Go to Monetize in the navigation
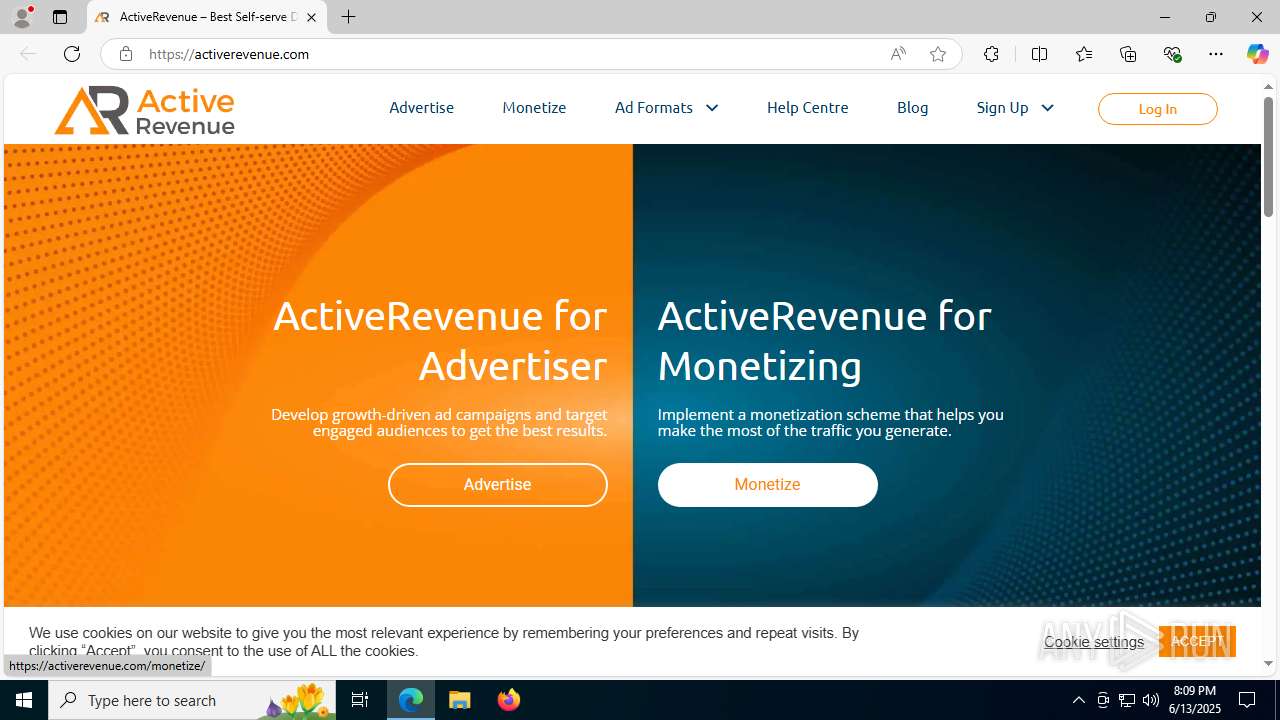This screenshot has height=720, width=1280. click(534, 107)
